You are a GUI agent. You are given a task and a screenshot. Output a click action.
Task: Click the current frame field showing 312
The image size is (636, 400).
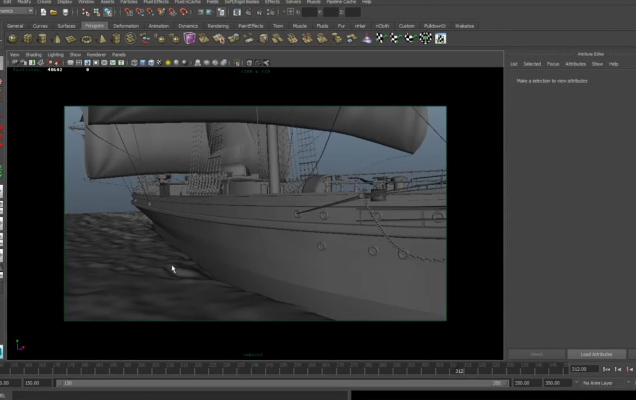click(x=583, y=369)
